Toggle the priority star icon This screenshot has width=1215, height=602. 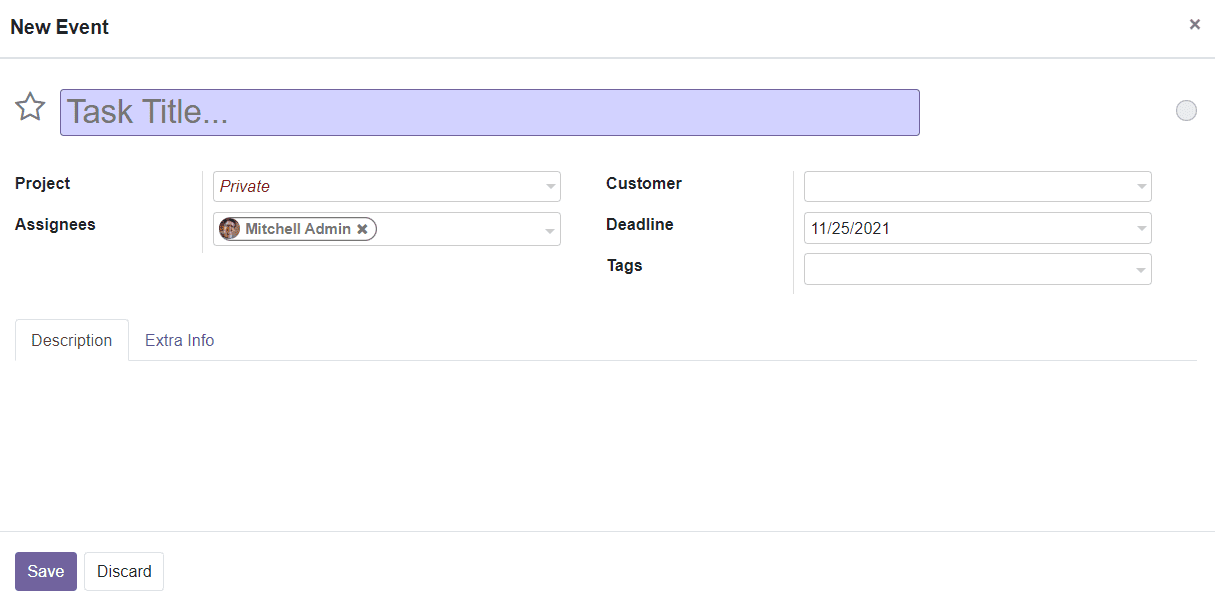tap(30, 108)
